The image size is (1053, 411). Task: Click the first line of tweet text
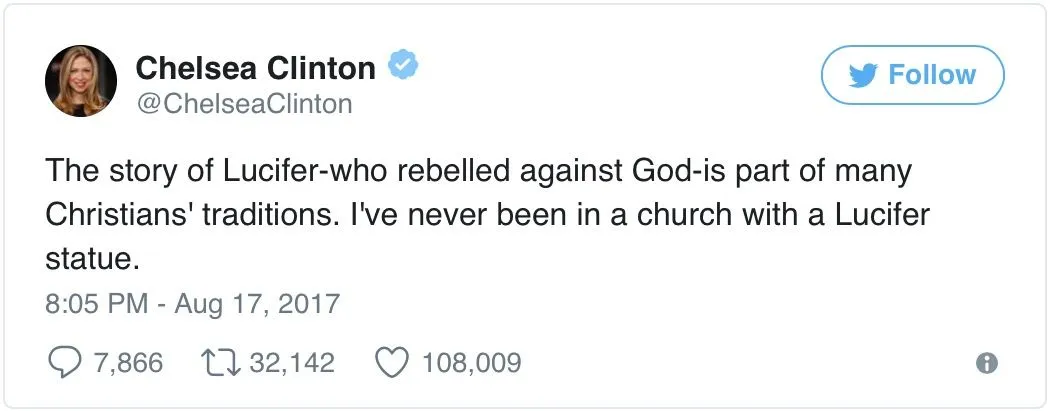click(x=478, y=171)
